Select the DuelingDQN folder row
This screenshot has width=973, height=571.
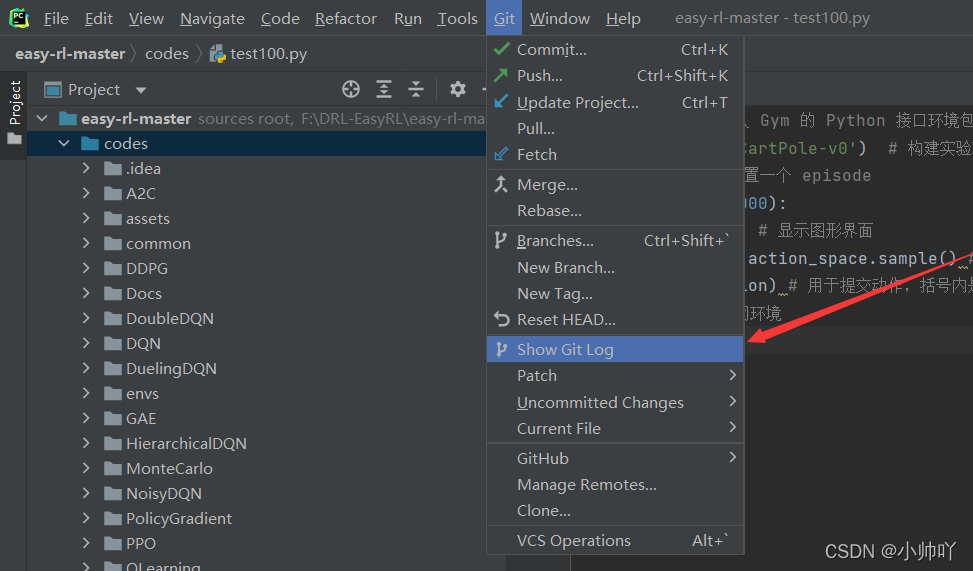(x=256, y=369)
